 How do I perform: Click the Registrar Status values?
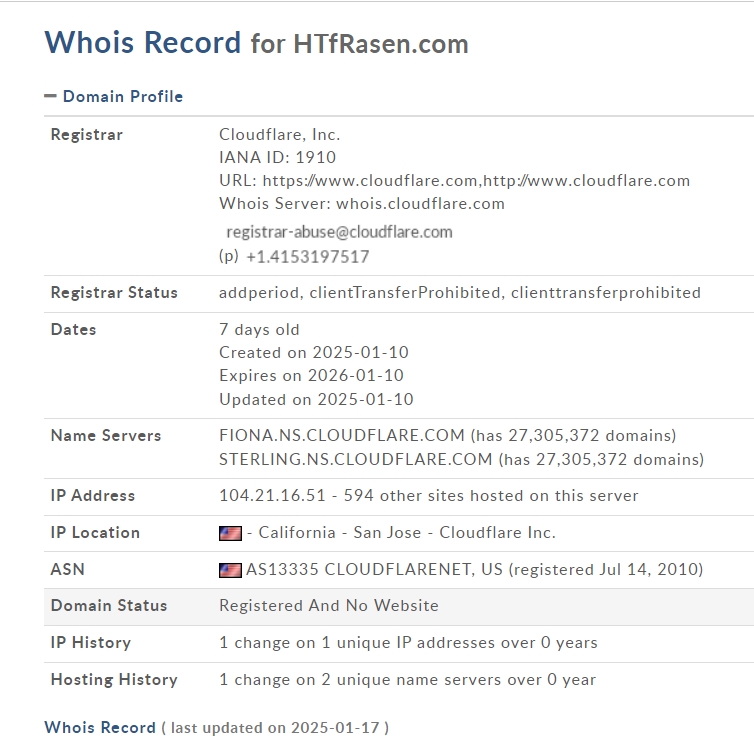tap(460, 292)
